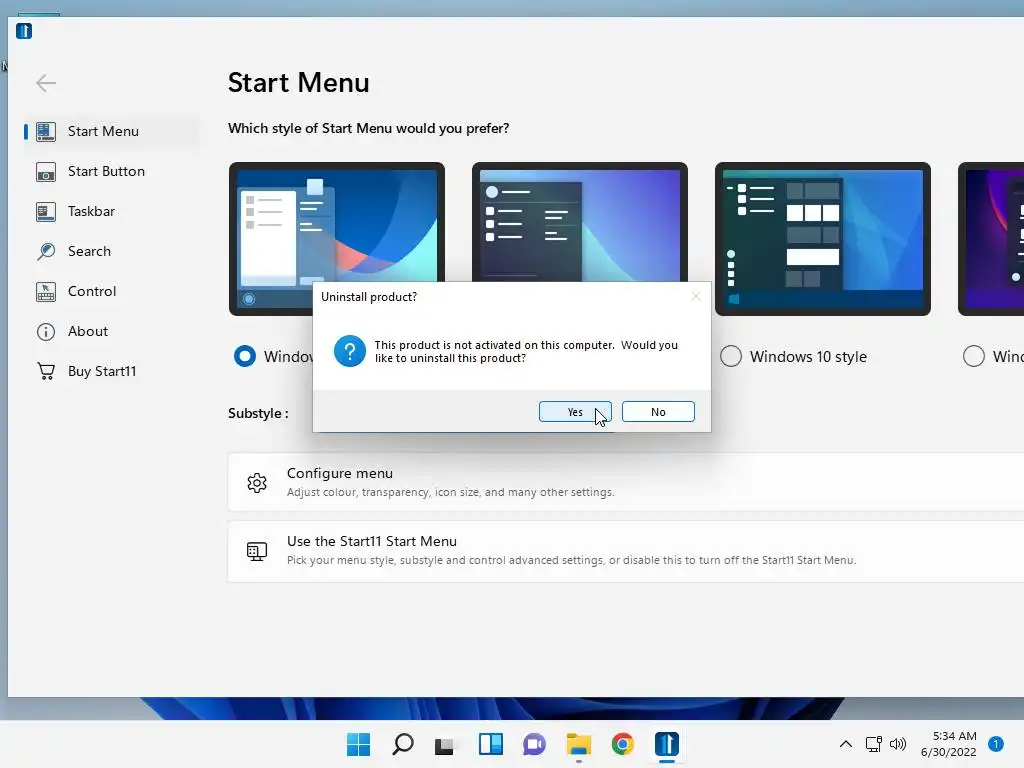The image size is (1024, 768).
Task: Open the network tray icon
Action: [x=873, y=744]
